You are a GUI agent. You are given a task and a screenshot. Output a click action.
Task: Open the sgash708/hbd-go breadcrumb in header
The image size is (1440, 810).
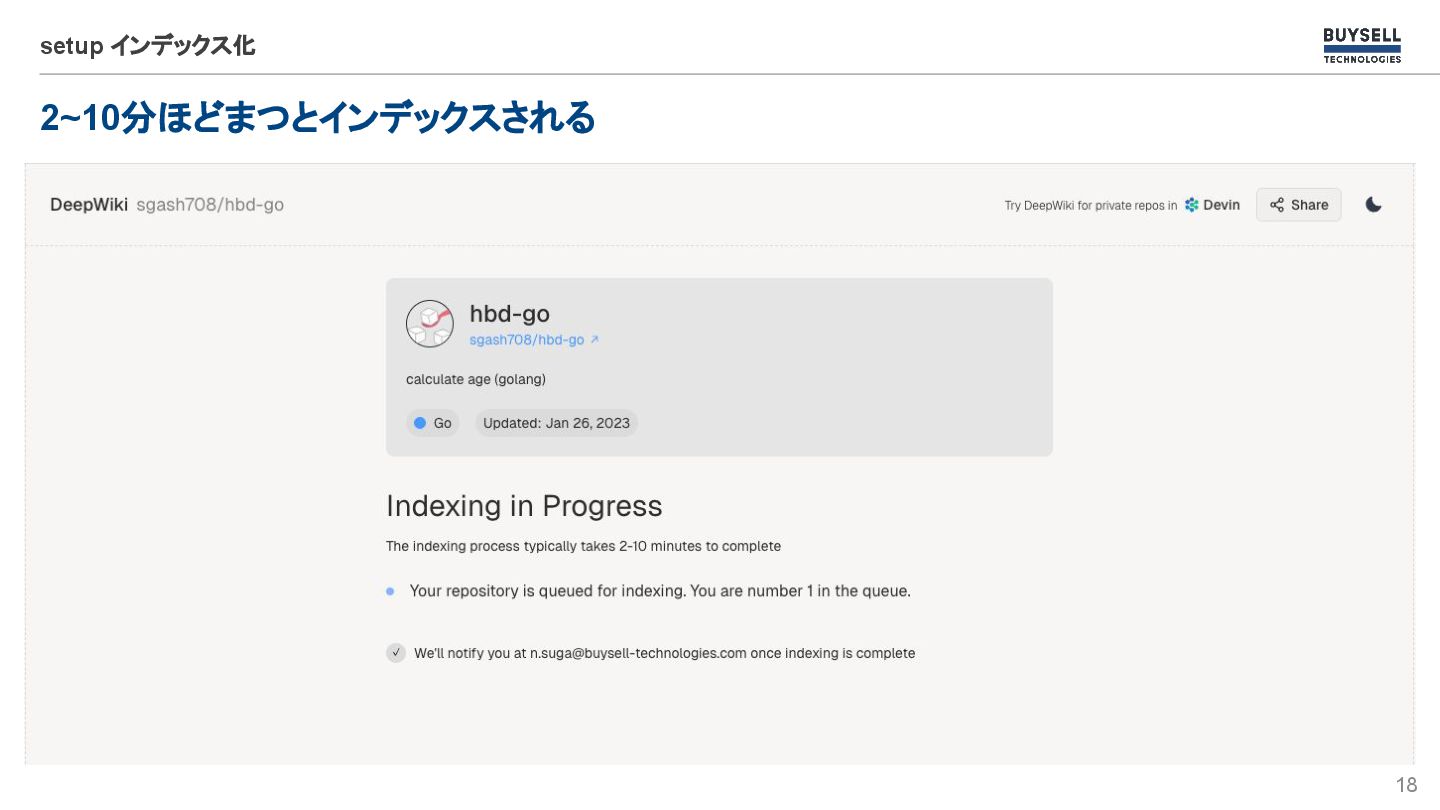(210, 205)
